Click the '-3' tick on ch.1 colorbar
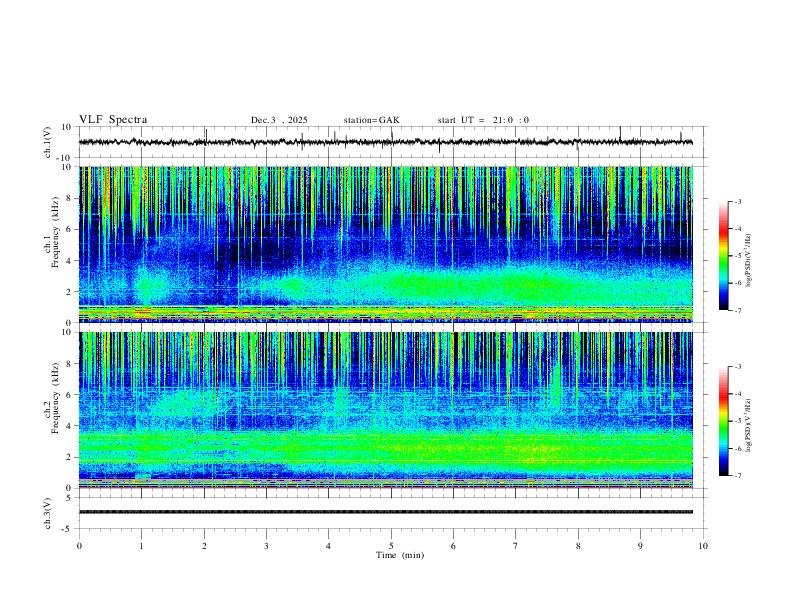This screenshot has height=612, width=792. coord(737,201)
